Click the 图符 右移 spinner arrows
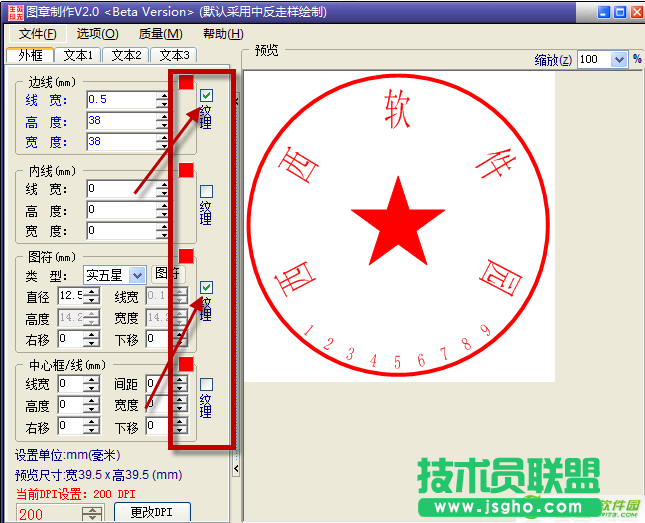 point(91,339)
